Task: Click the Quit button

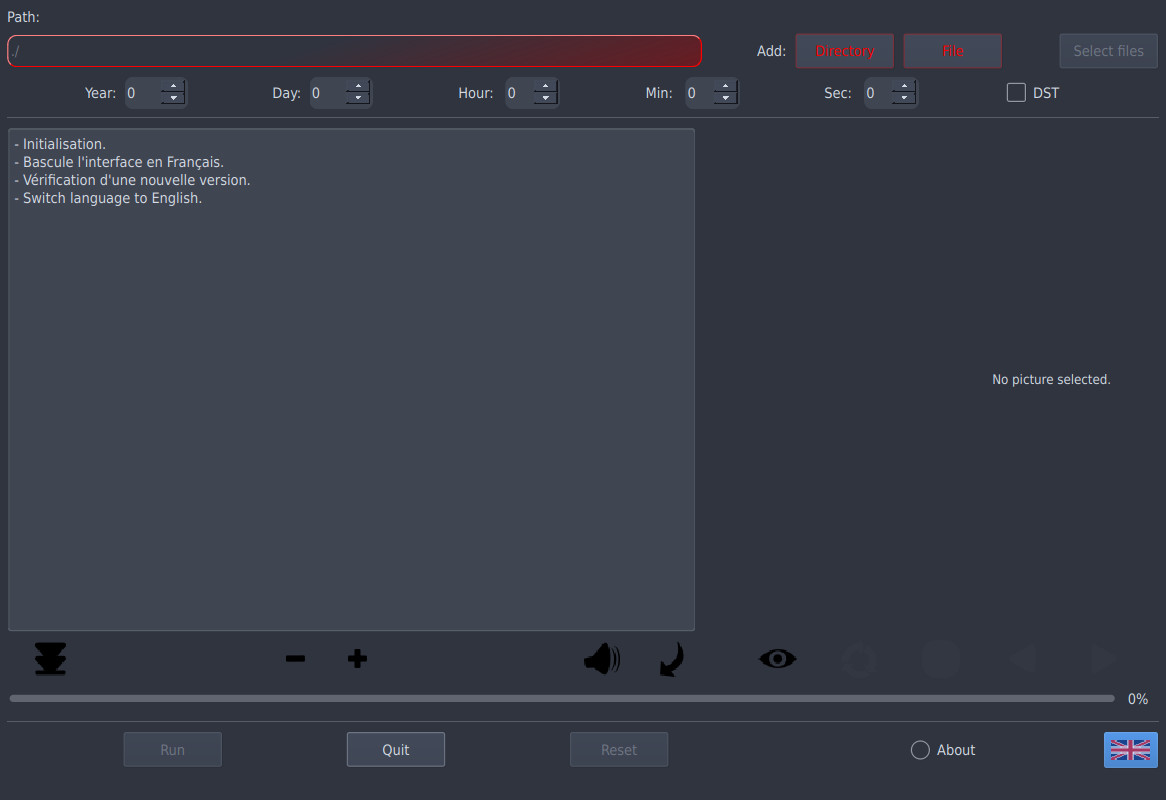Action: point(396,749)
